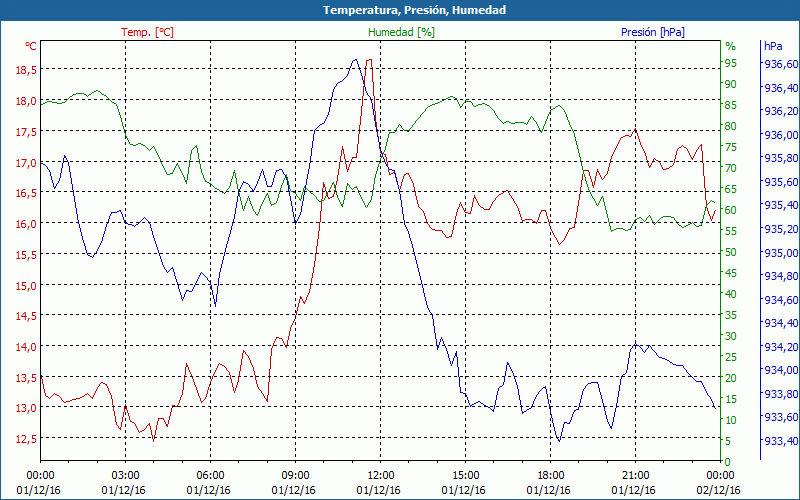This screenshot has height=500, width=800.
Task: Click the 936,40 pressure axis value
Action: coord(781,88)
